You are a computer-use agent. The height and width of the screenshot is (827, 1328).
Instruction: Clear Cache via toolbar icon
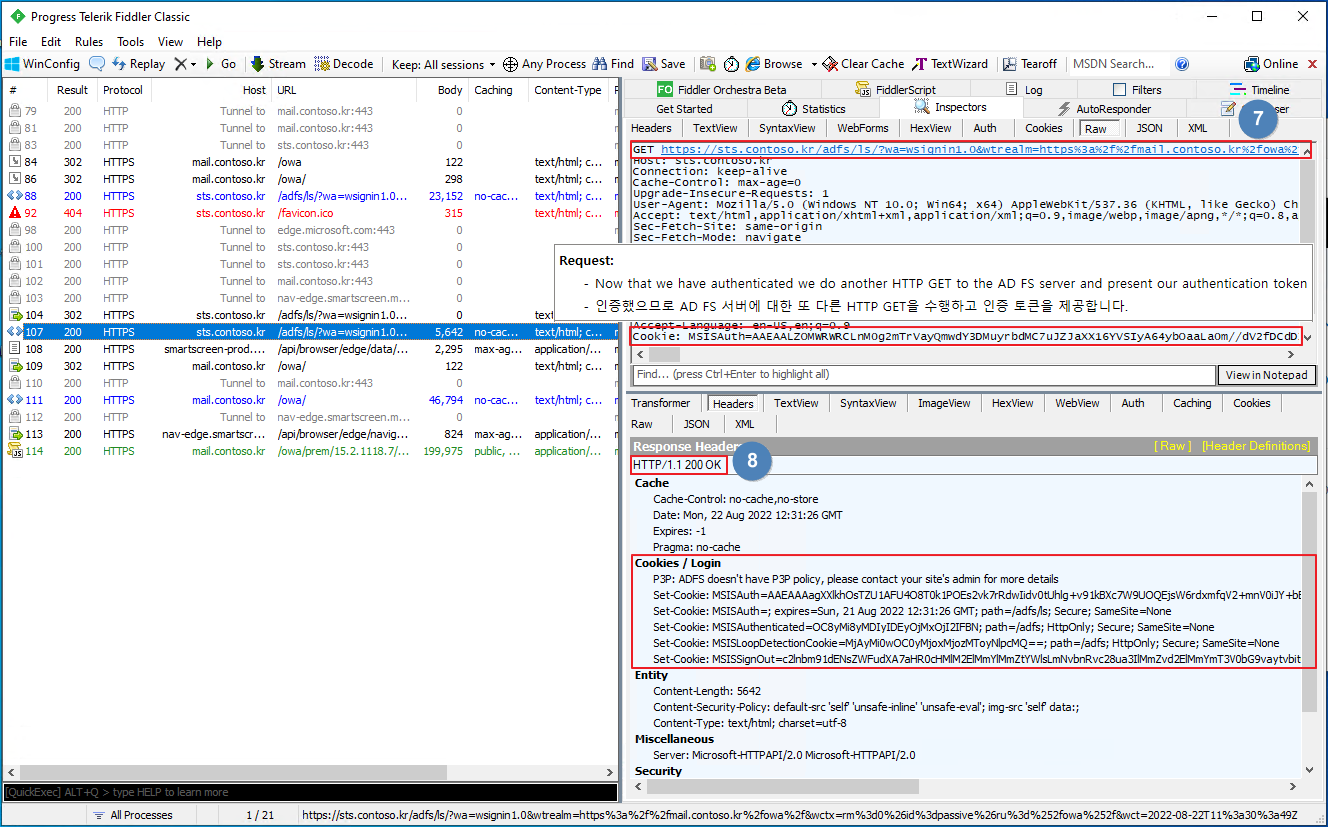pos(863,64)
